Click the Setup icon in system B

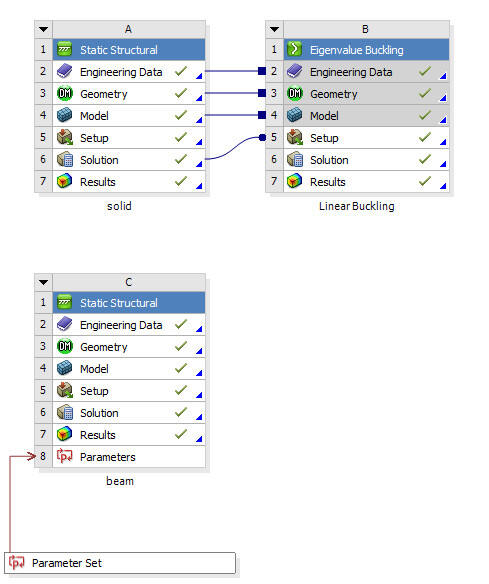pos(295,137)
